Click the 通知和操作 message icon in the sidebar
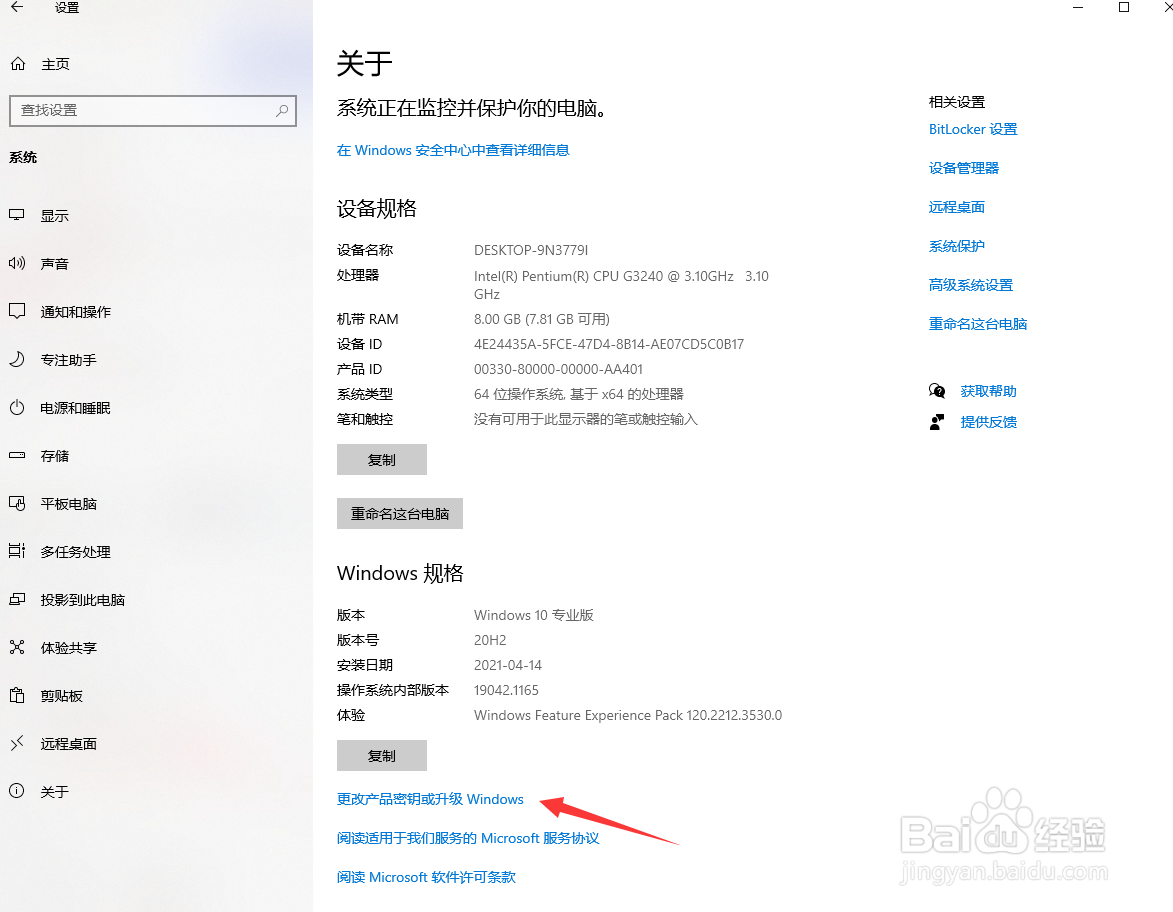Screen dimensions: 1173x912 click(17, 311)
